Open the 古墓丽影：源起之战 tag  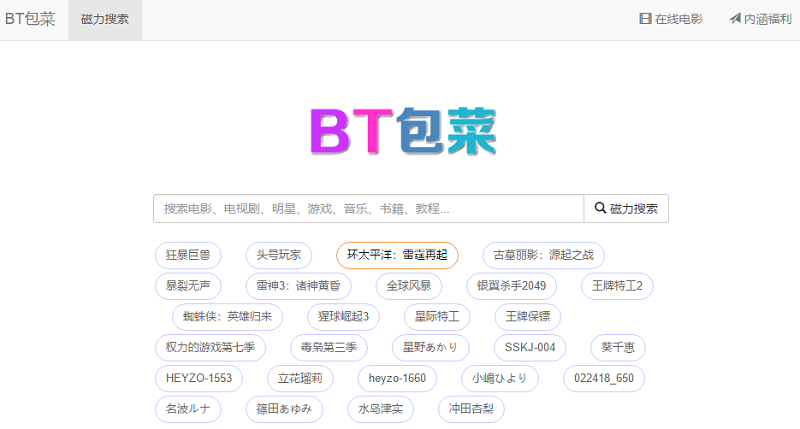coord(543,255)
